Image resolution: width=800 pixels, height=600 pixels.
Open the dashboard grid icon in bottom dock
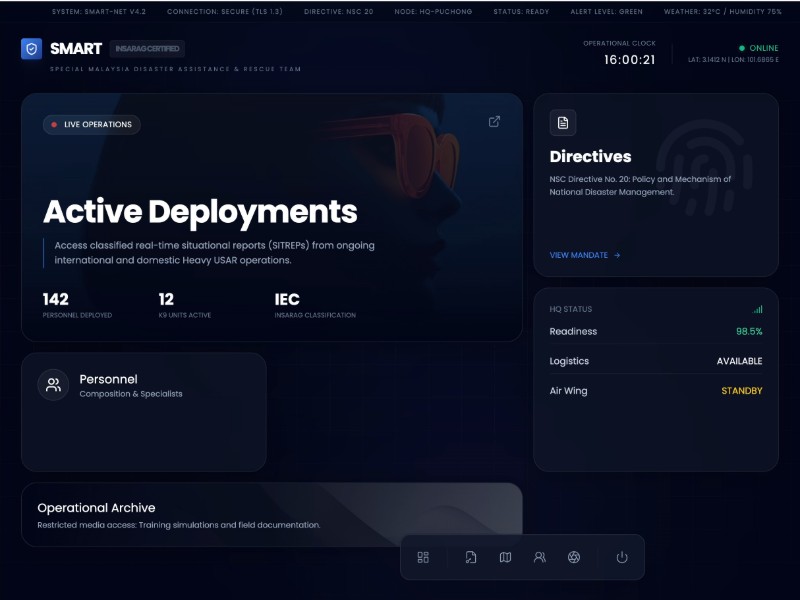click(423, 558)
